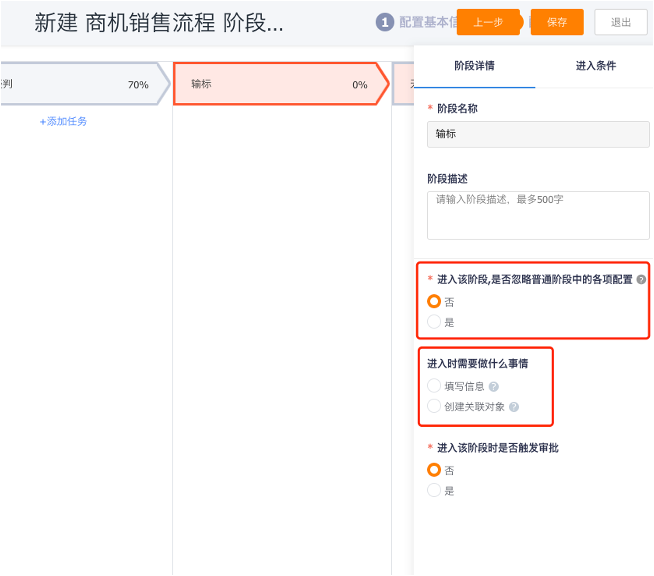Switch to the 阶段详情 tab
This screenshot has height=576, width=654.
coord(474,66)
